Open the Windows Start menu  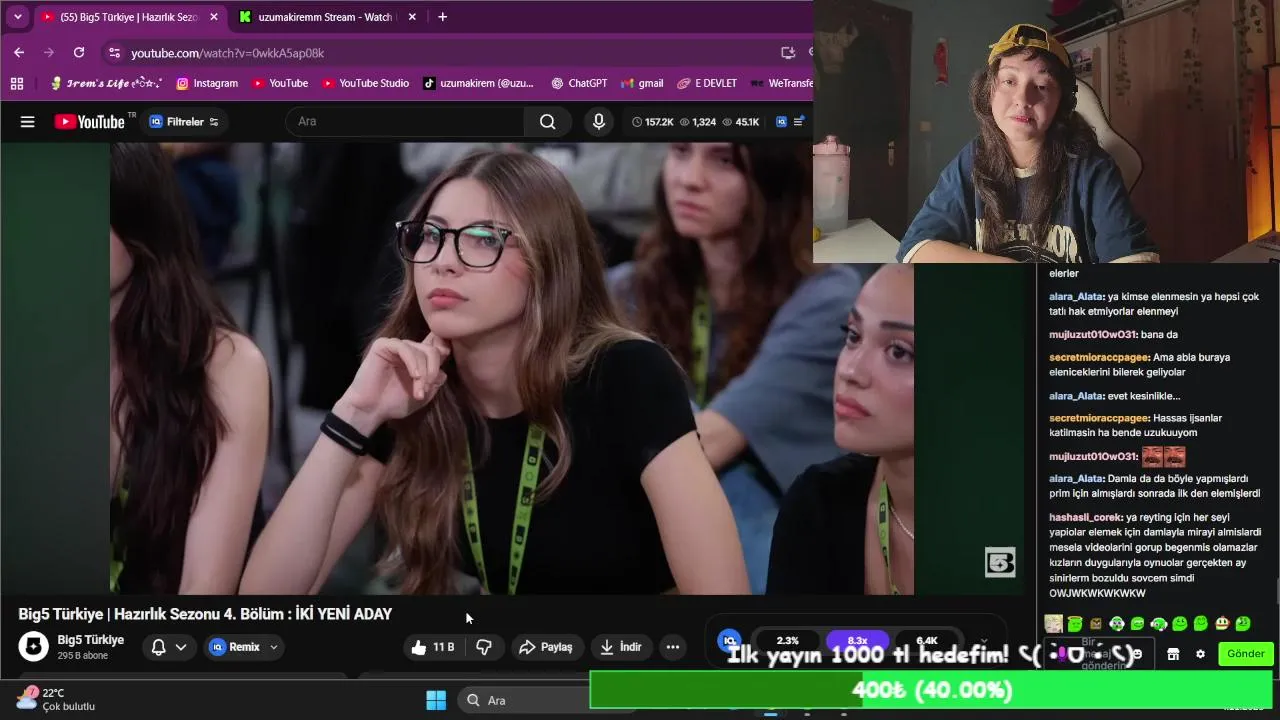pos(436,700)
